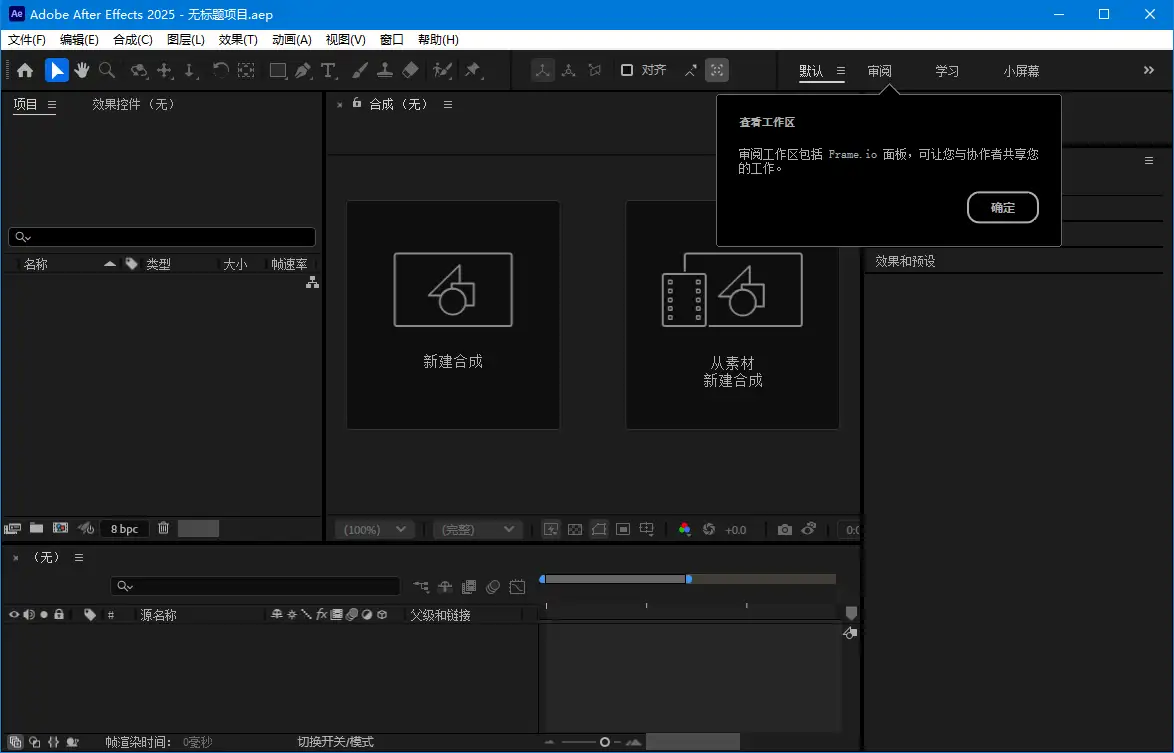Click the trash icon in the project panel
This screenshot has width=1174, height=753.
(163, 528)
